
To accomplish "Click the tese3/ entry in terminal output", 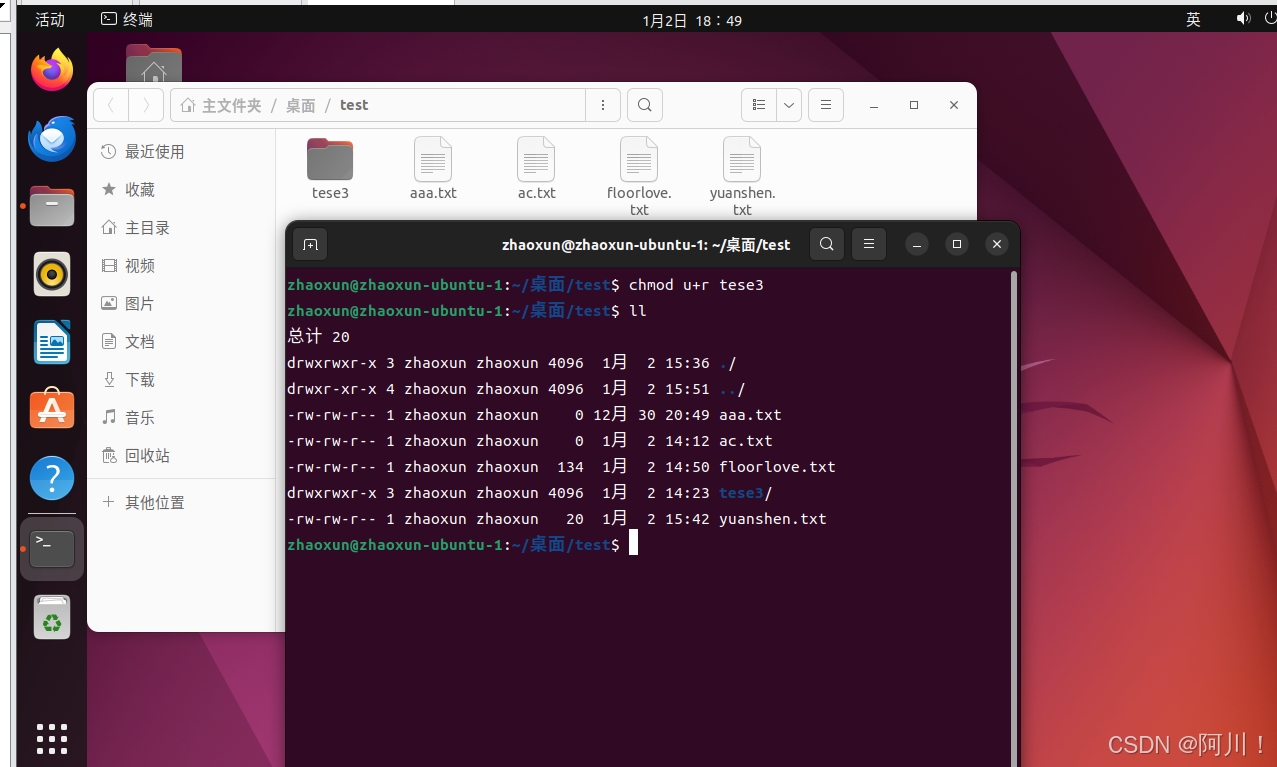I will 746,493.
